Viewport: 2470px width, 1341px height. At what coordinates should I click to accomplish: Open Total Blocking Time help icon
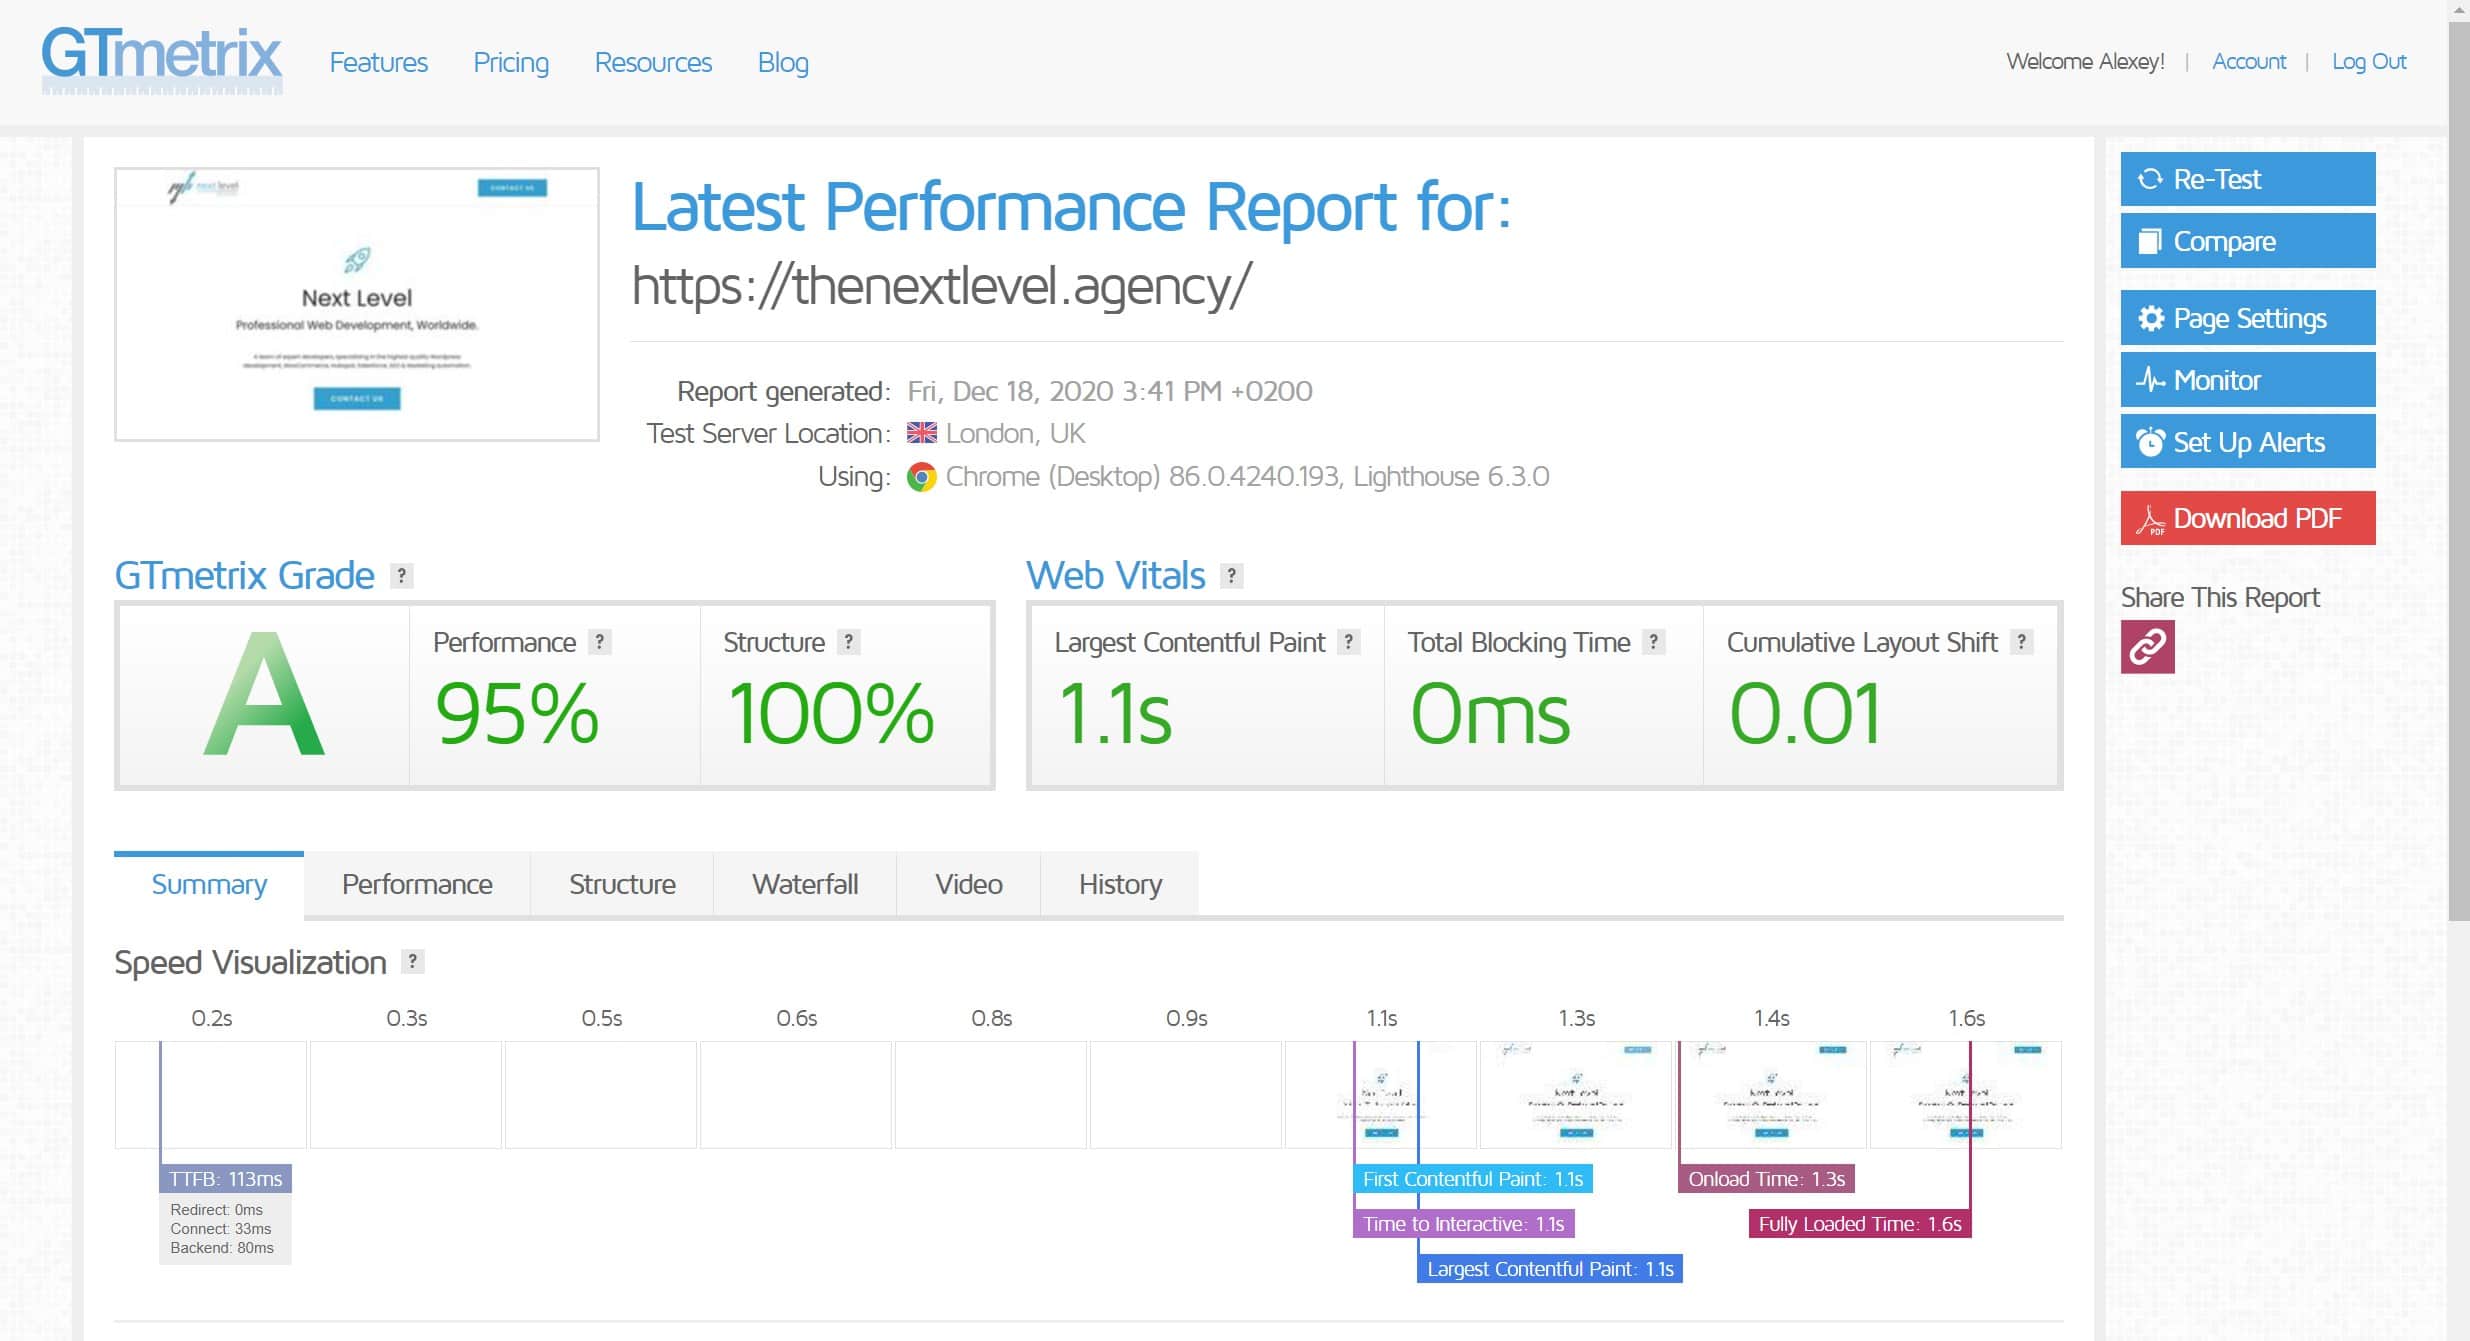(1654, 642)
